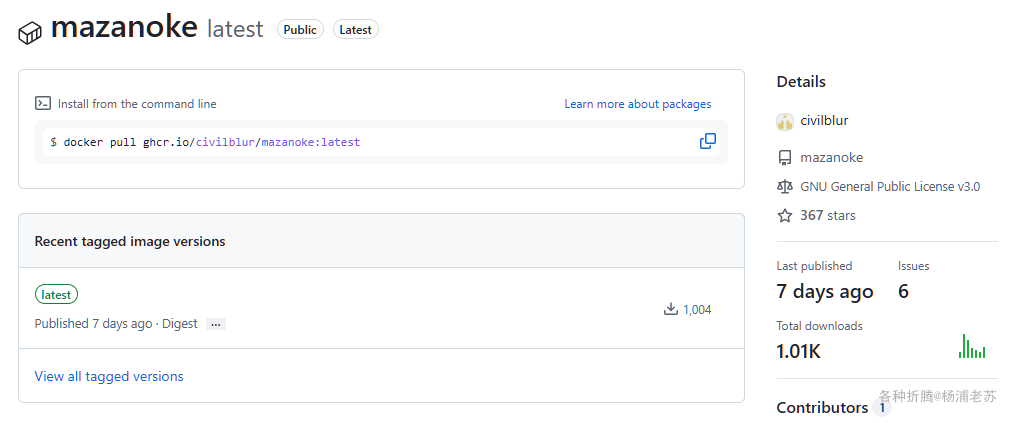1018x423 pixels.
Task: Click the Public badge in title
Action: pos(300,30)
